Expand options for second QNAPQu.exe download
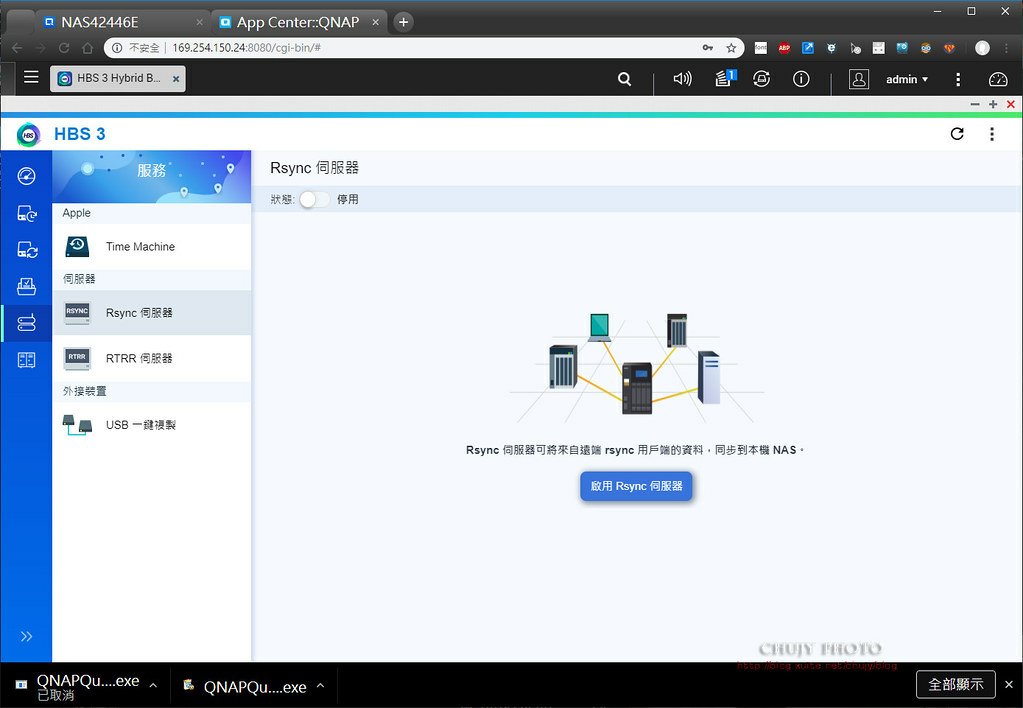Screen dimensions: 1023x708 pyautogui.click(x=320, y=686)
